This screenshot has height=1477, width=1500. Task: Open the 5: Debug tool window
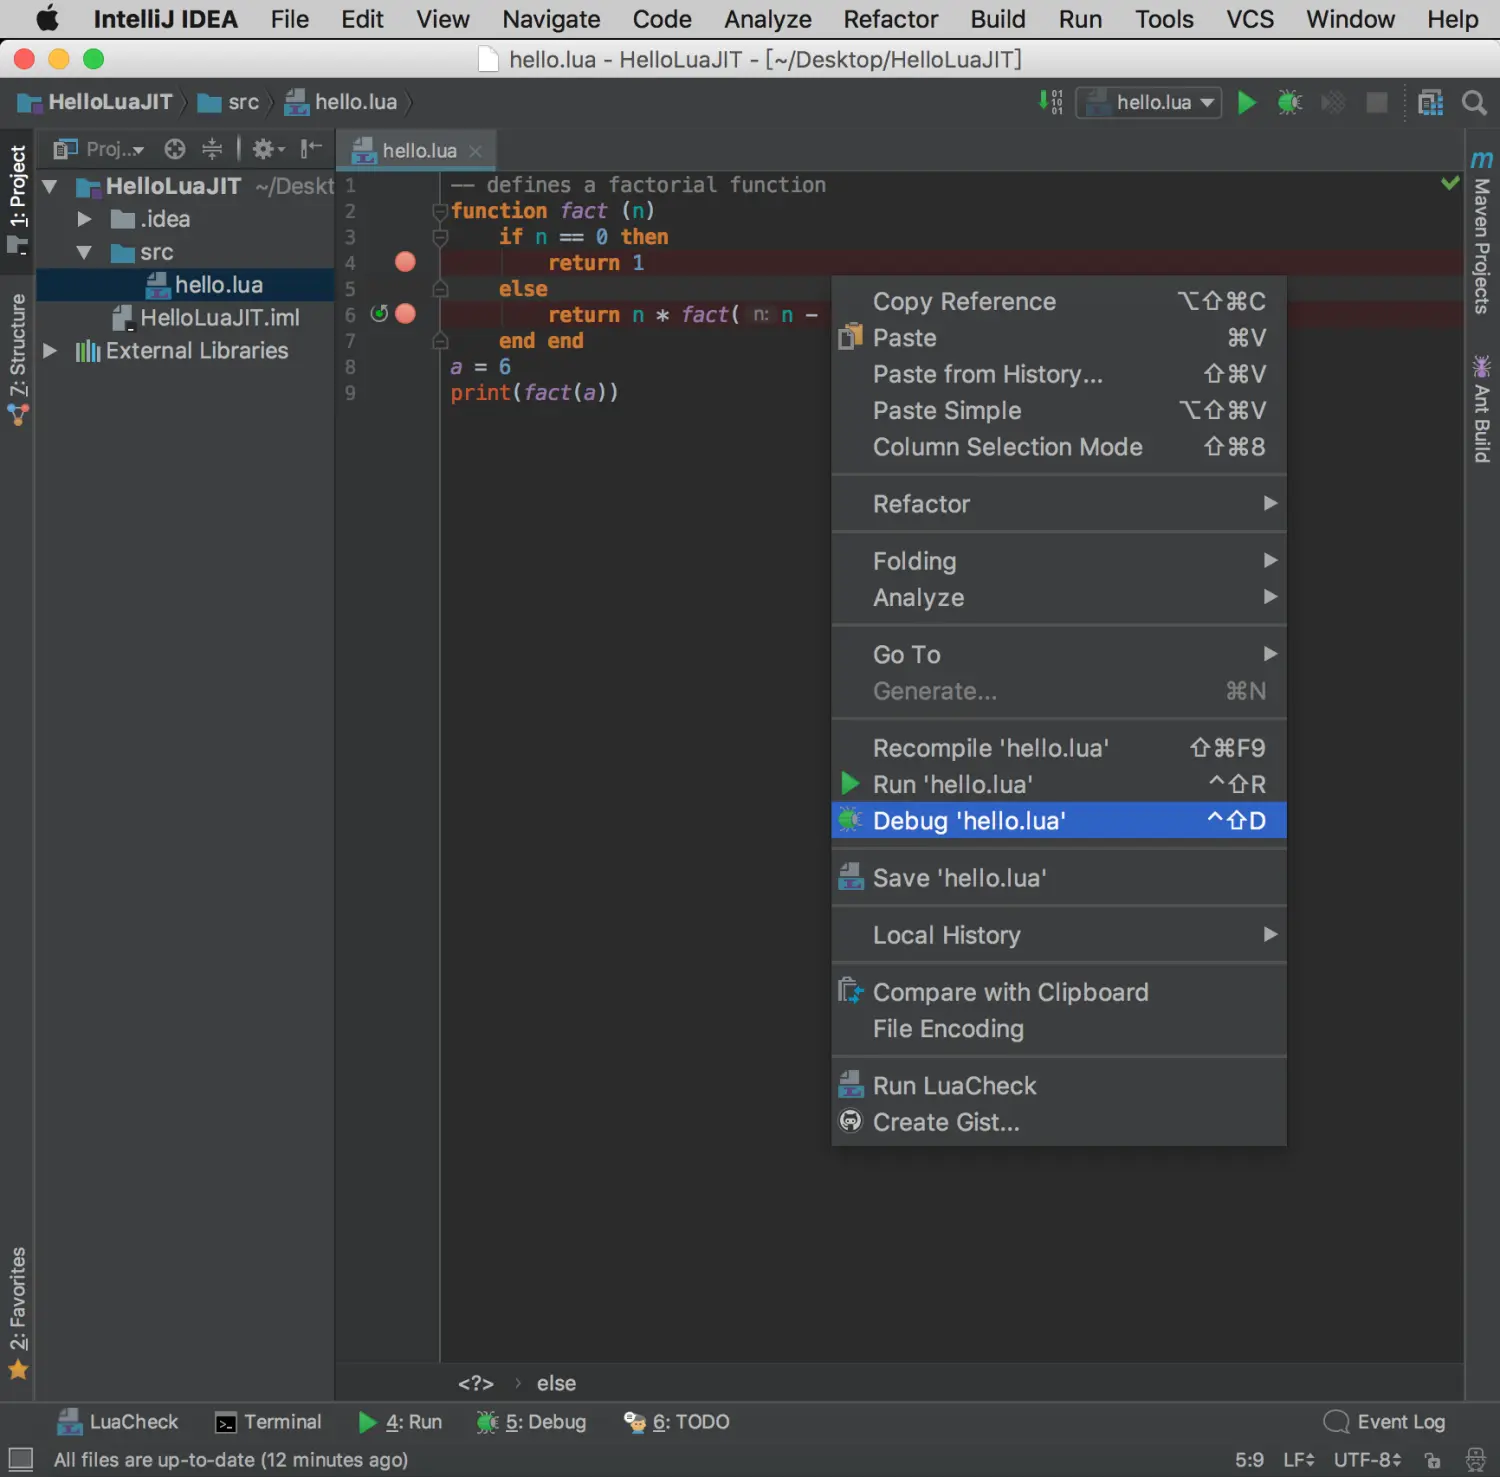point(532,1421)
